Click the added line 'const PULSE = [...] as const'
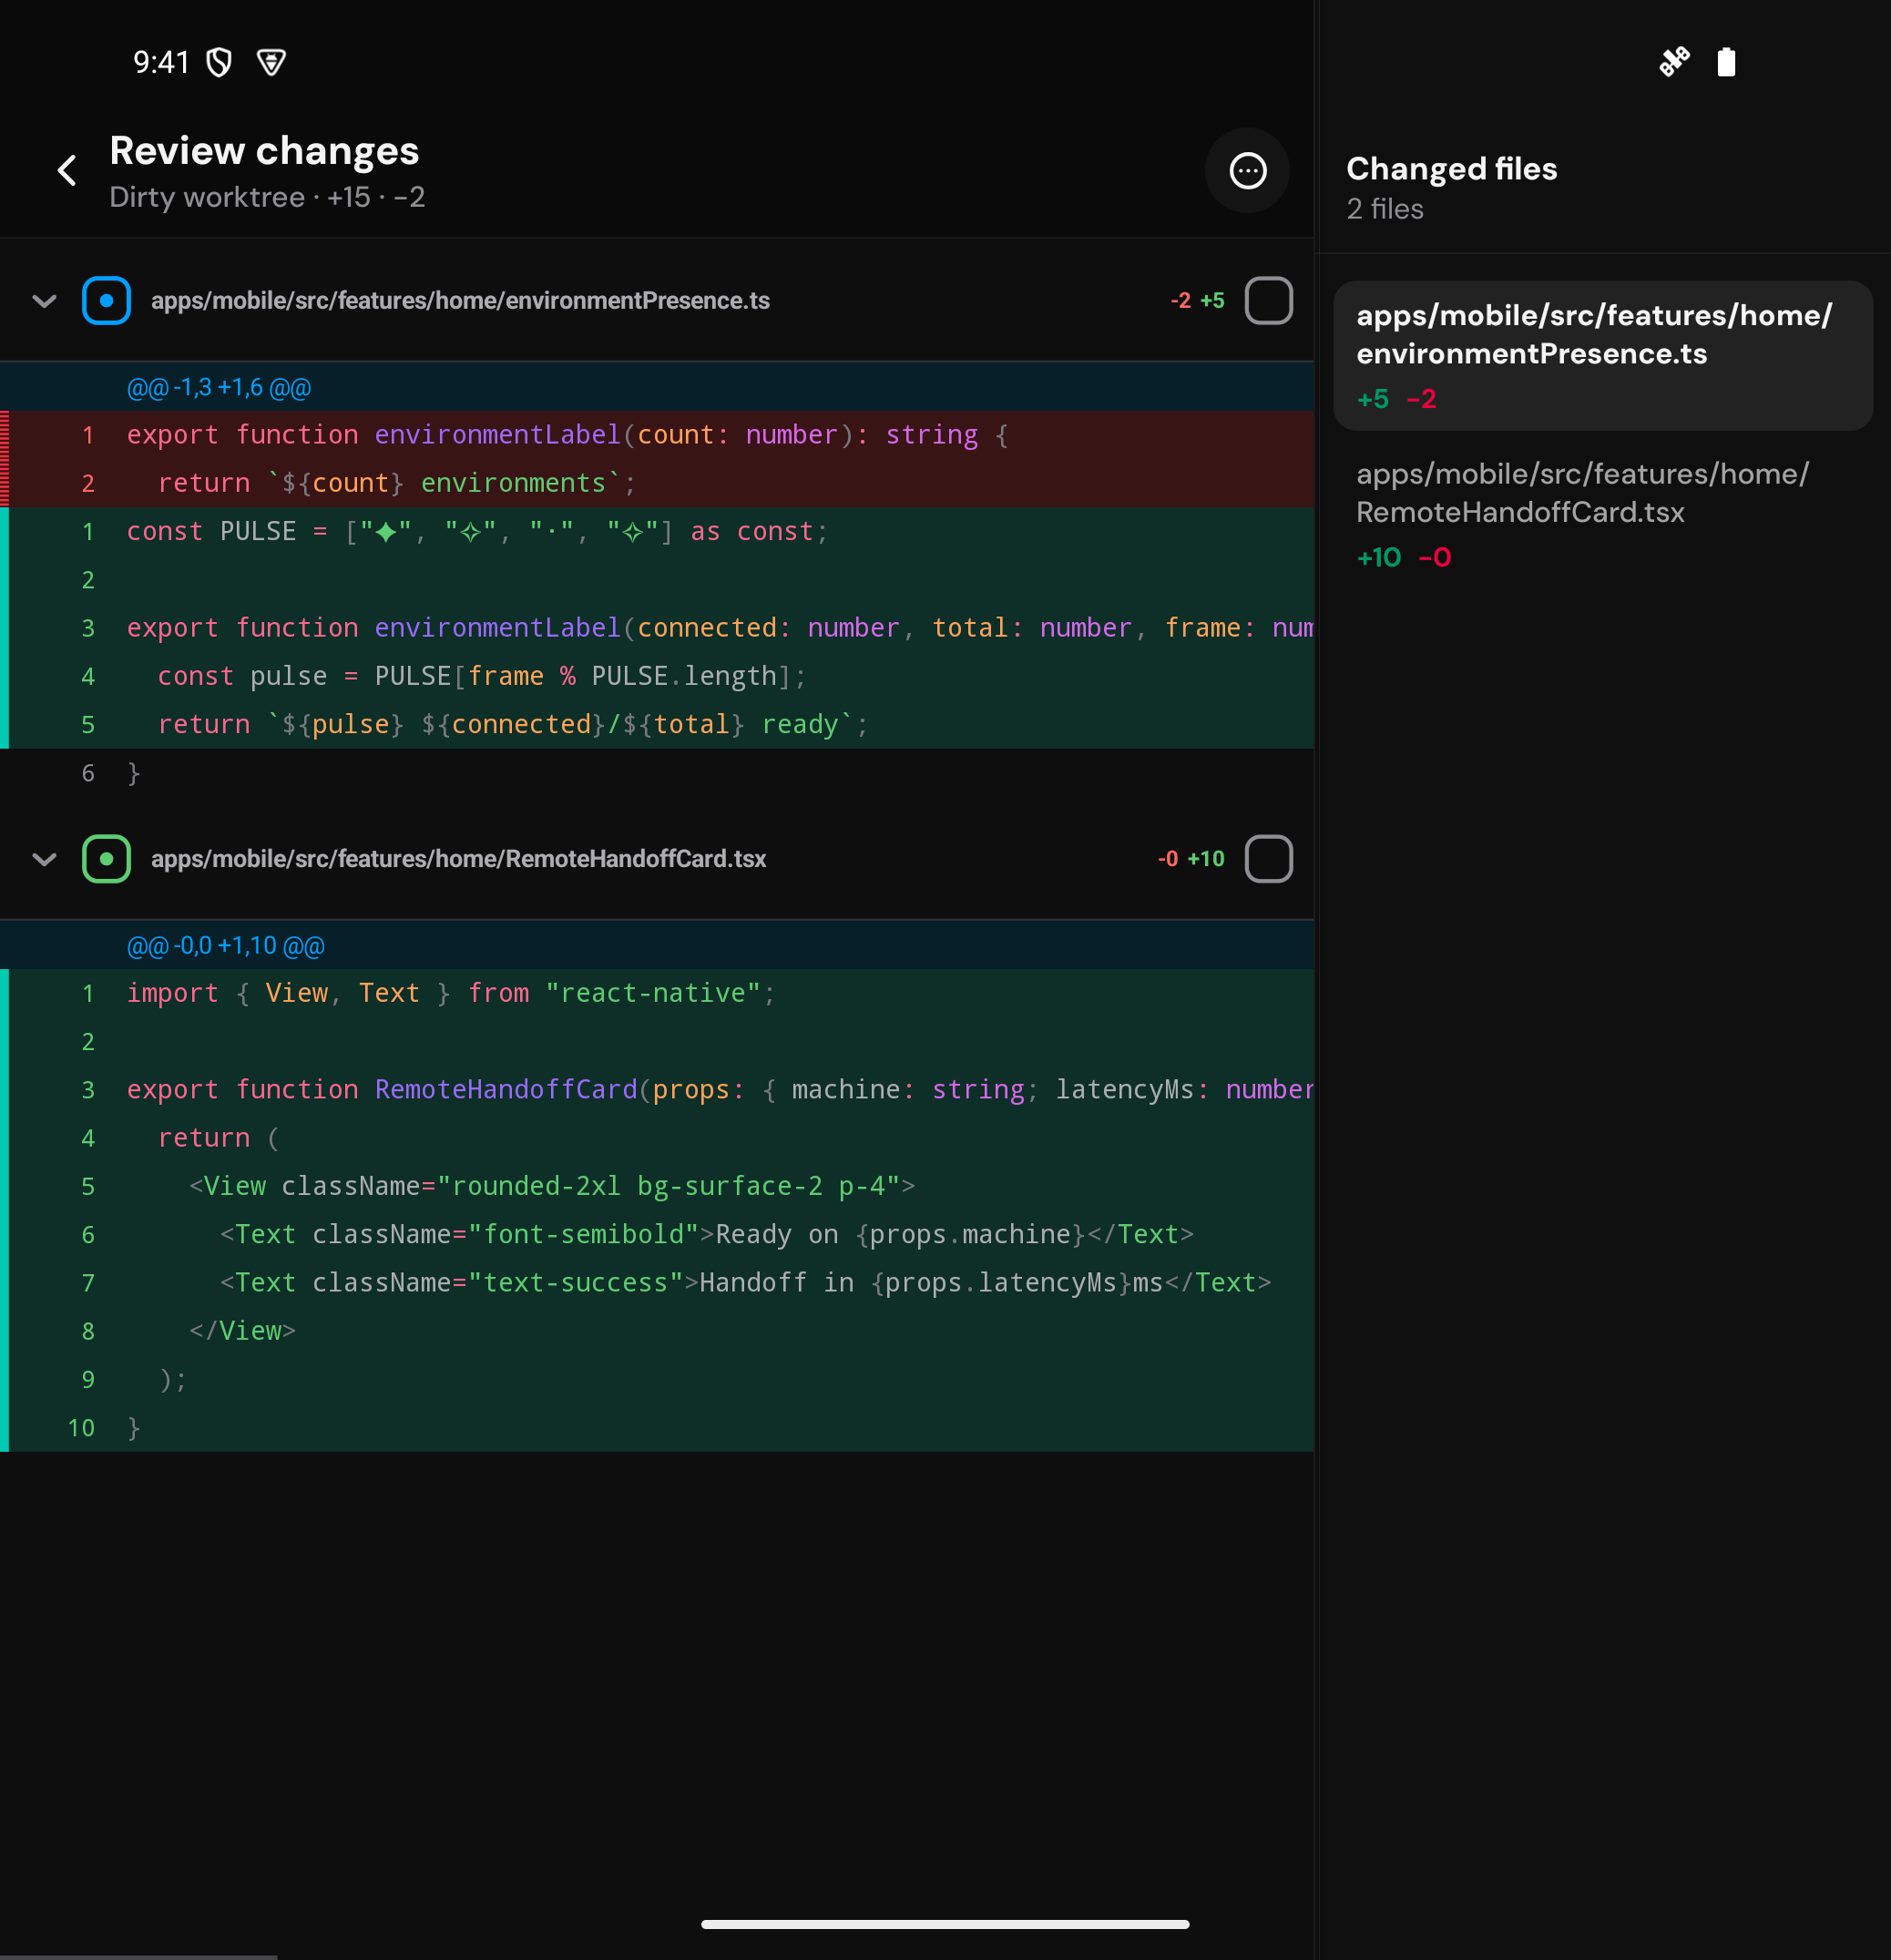 pyautogui.click(x=657, y=531)
